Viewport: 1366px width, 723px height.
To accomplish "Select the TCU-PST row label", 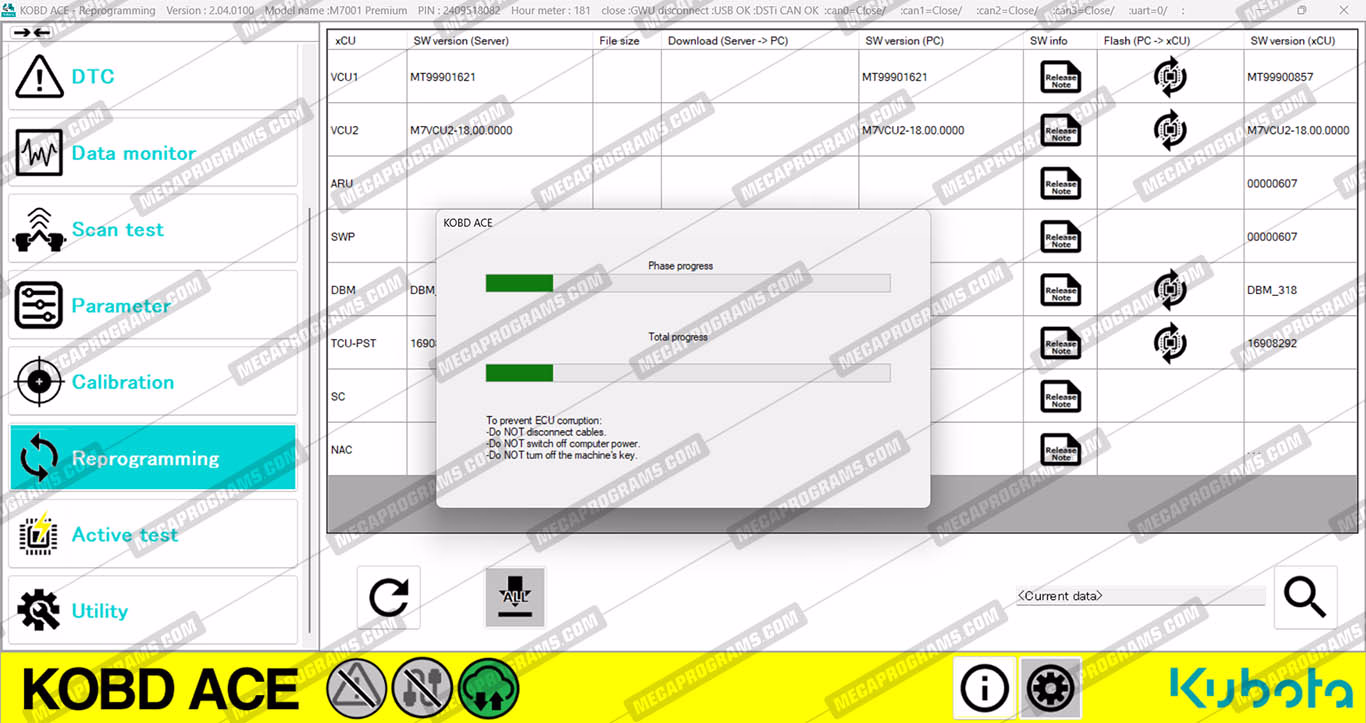I will click(354, 344).
